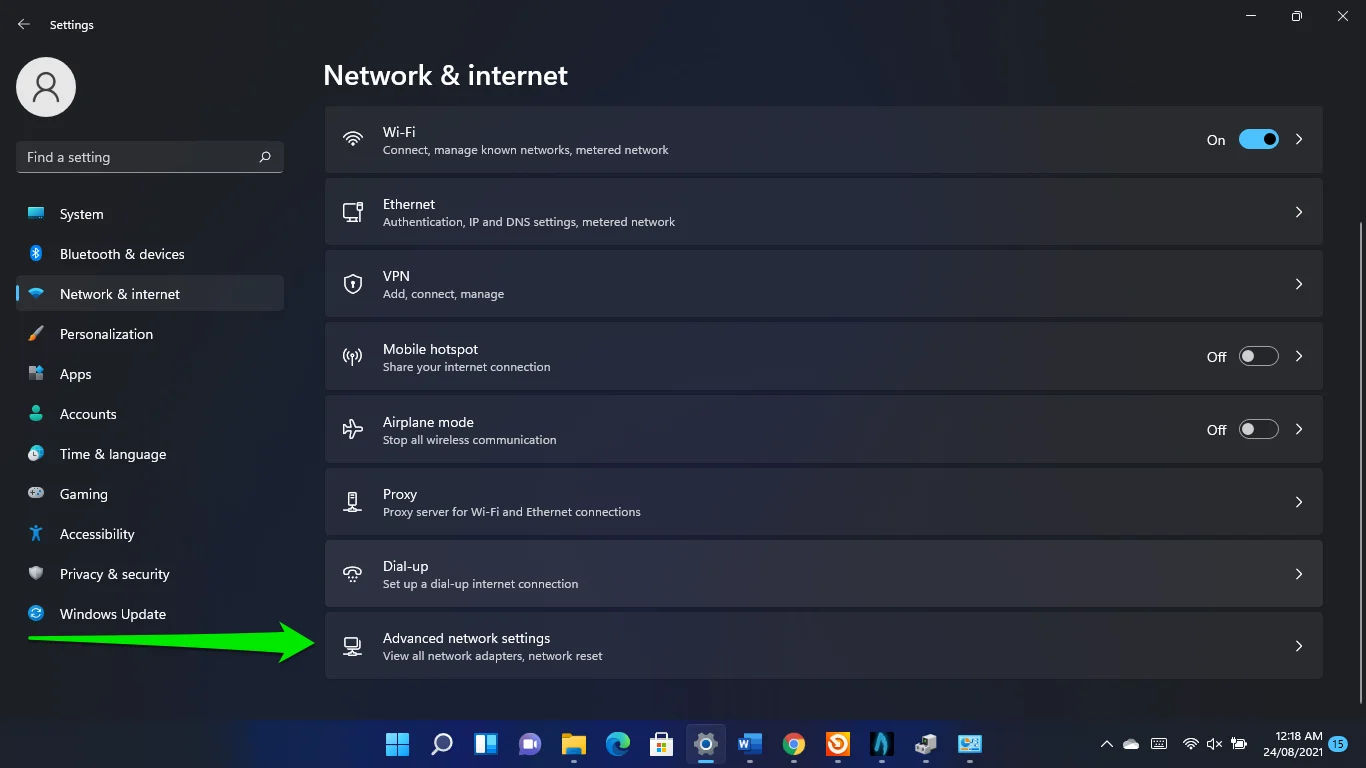Screen dimensions: 1366x768
Task: Open the Windows Start menu
Action: tap(397, 744)
